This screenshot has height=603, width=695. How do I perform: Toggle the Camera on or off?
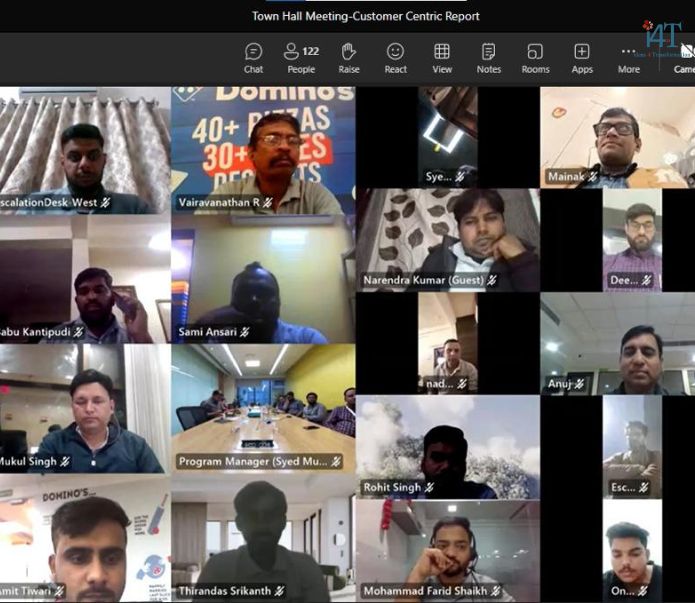[685, 58]
